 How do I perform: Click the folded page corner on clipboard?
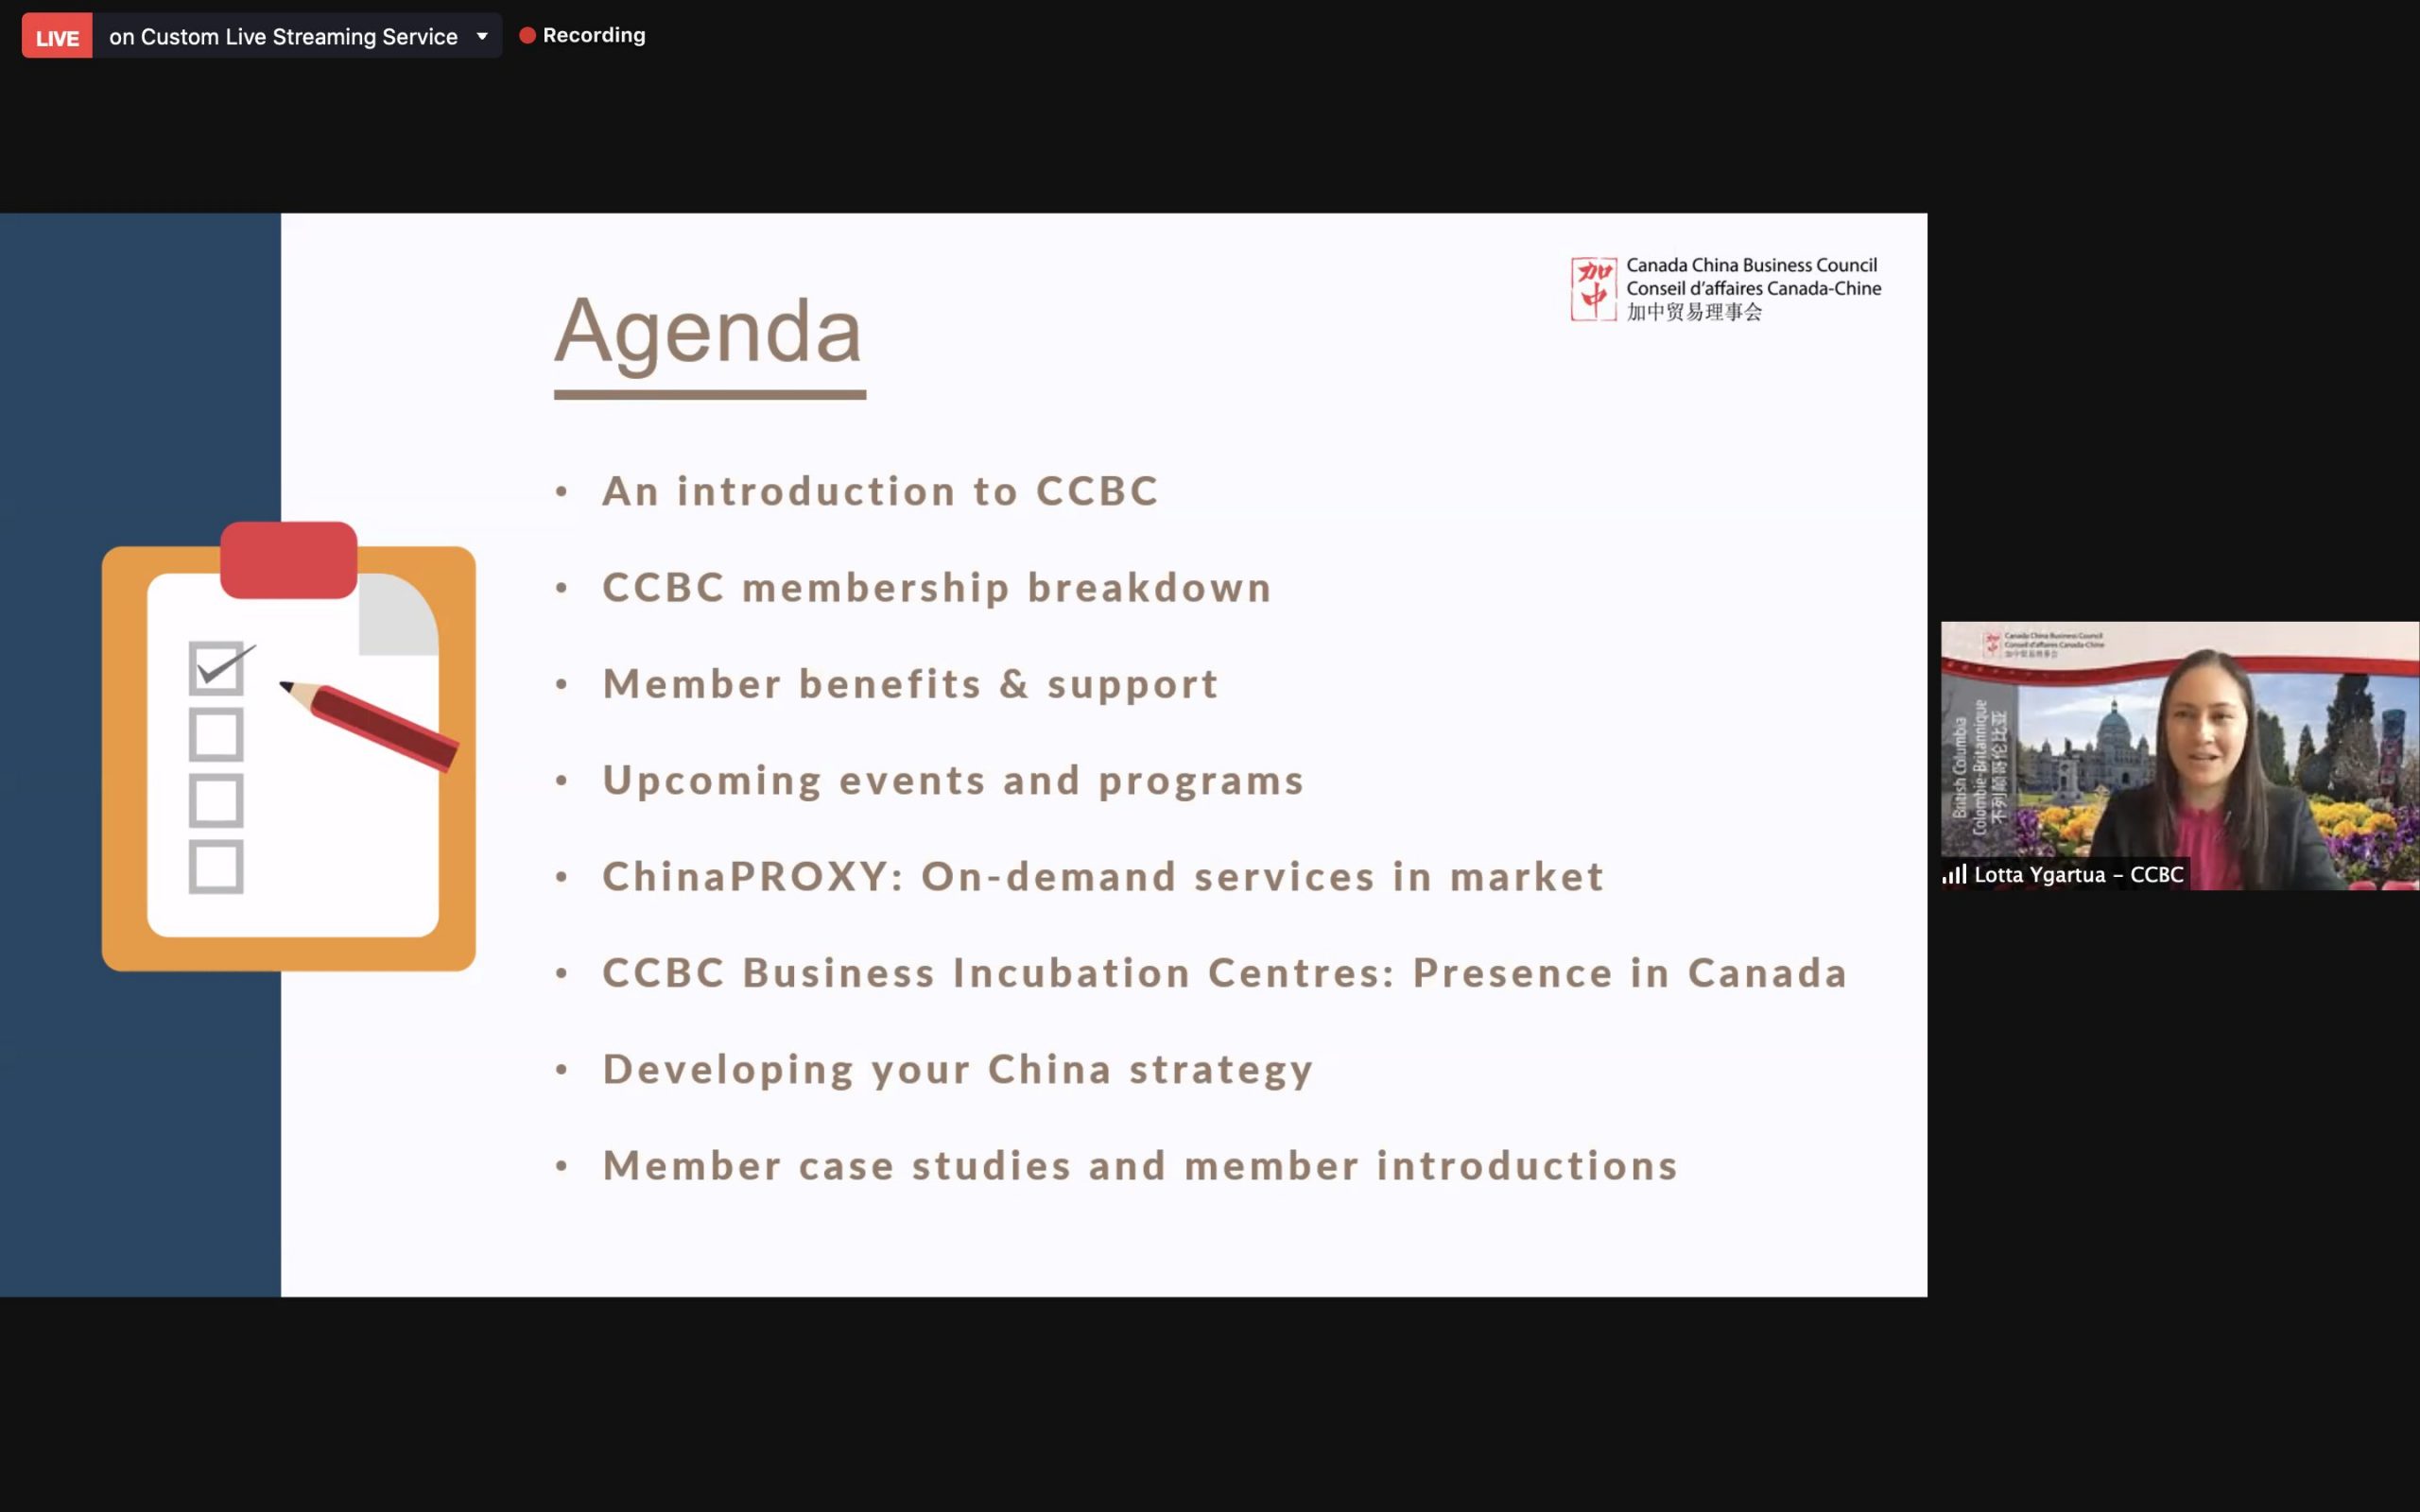click(398, 615)
